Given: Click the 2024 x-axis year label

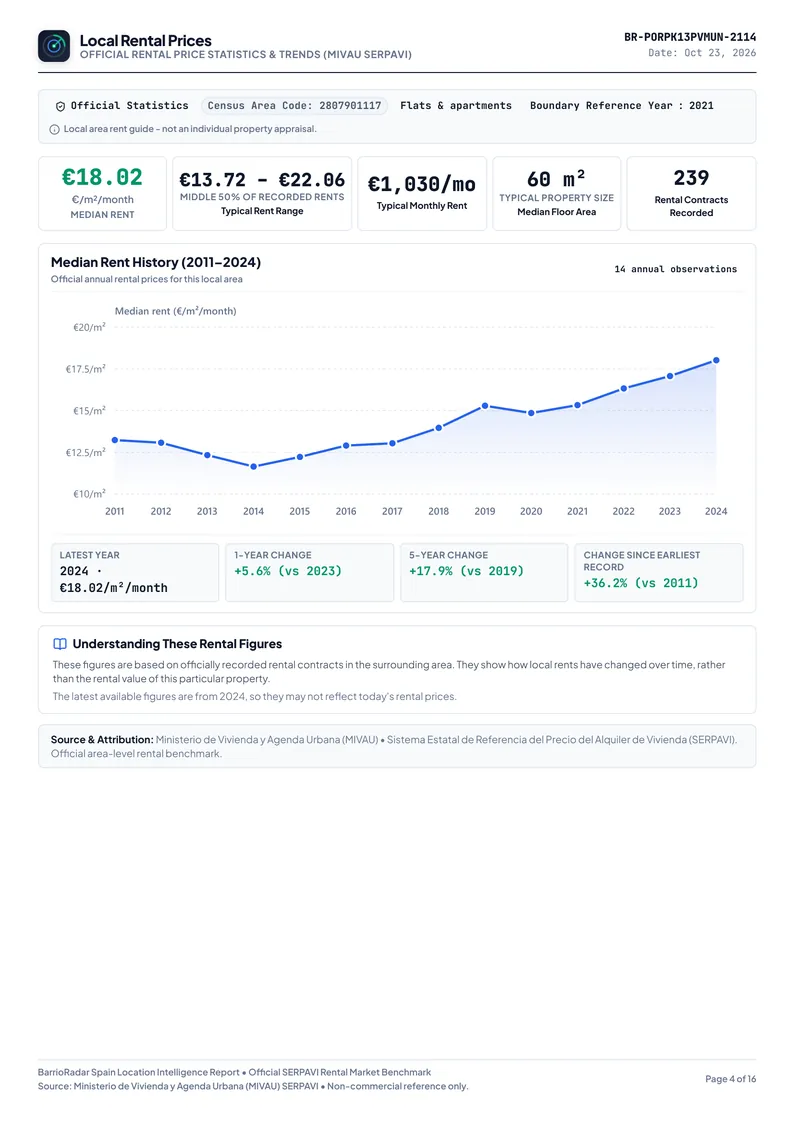Looking at the screenshot, I should [x=716, y=511].
